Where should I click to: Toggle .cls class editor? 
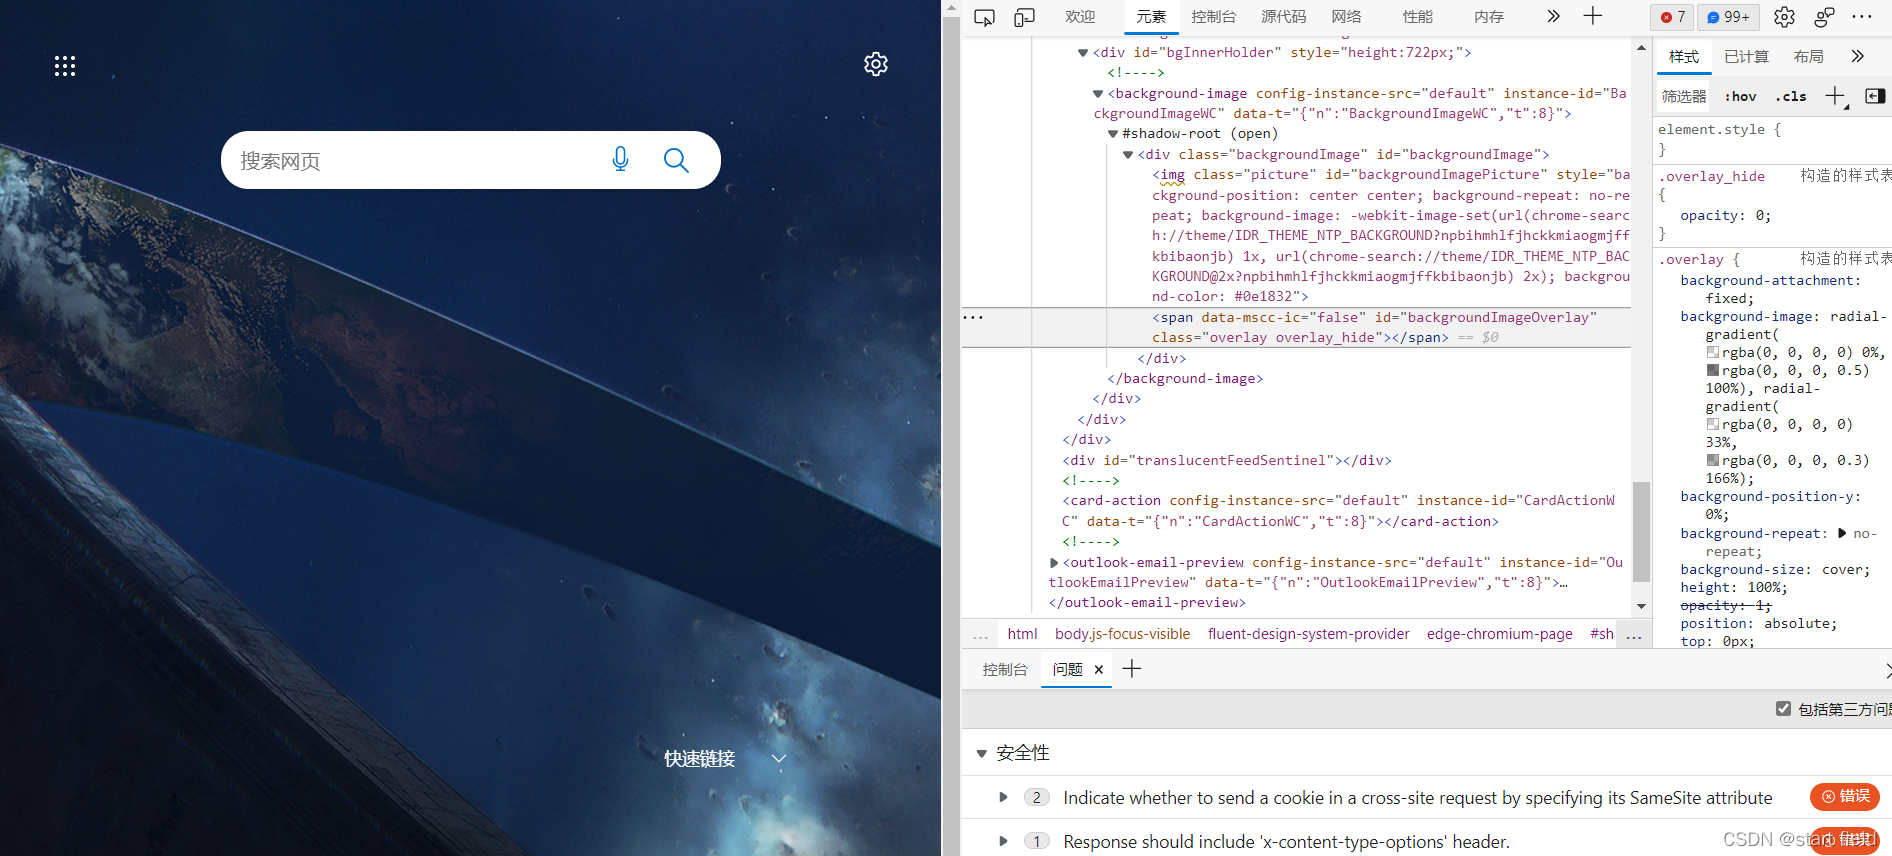tap(1791, 96)
